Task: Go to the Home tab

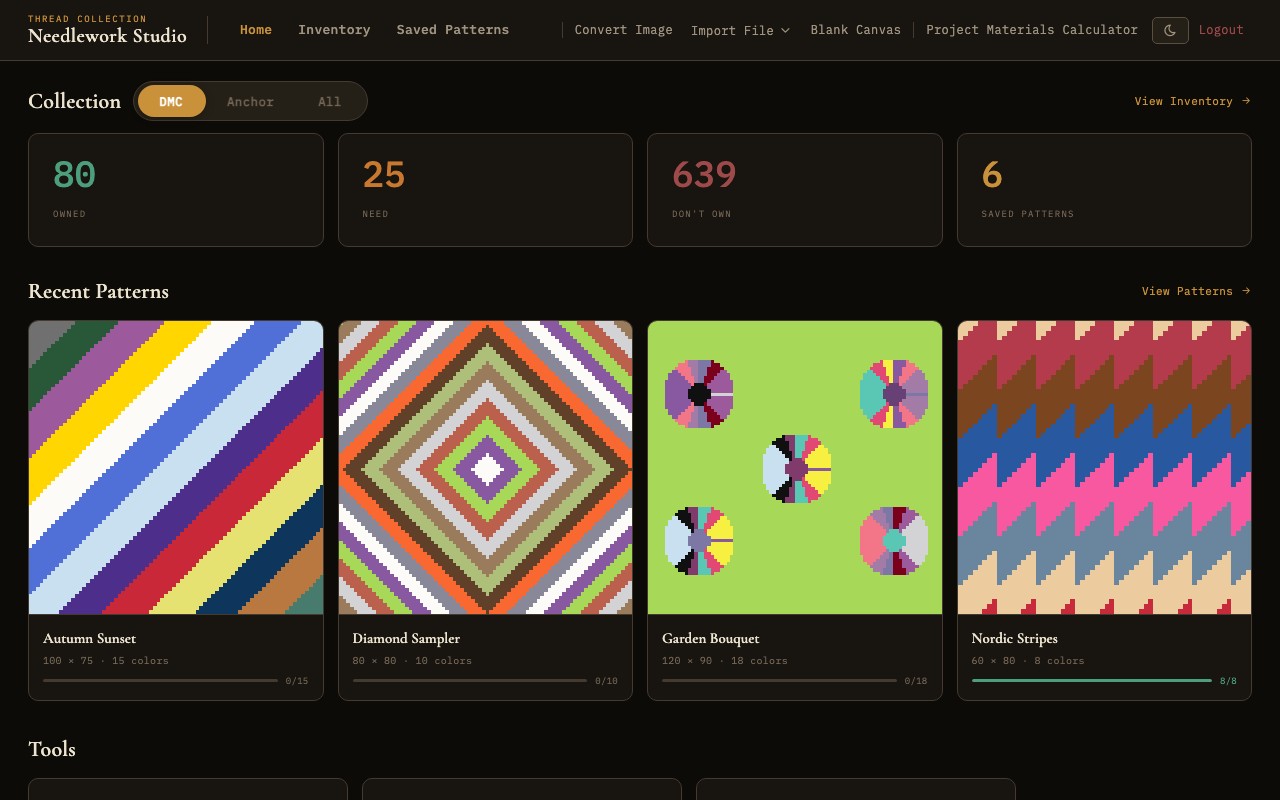Action: tap(256, 30)
